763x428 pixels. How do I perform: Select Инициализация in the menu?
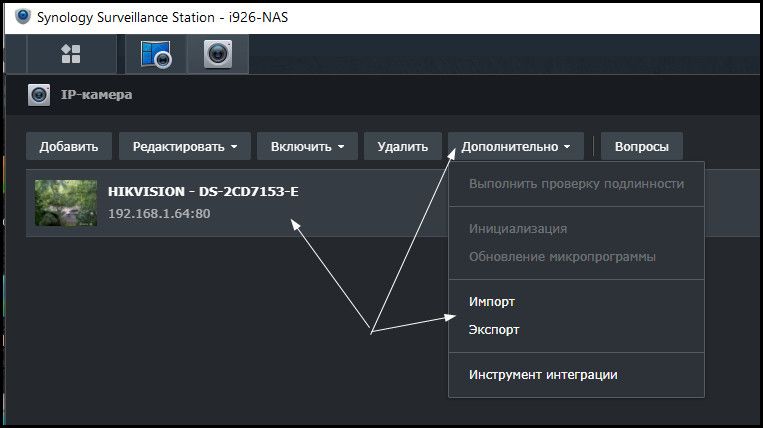pos(518,229)
